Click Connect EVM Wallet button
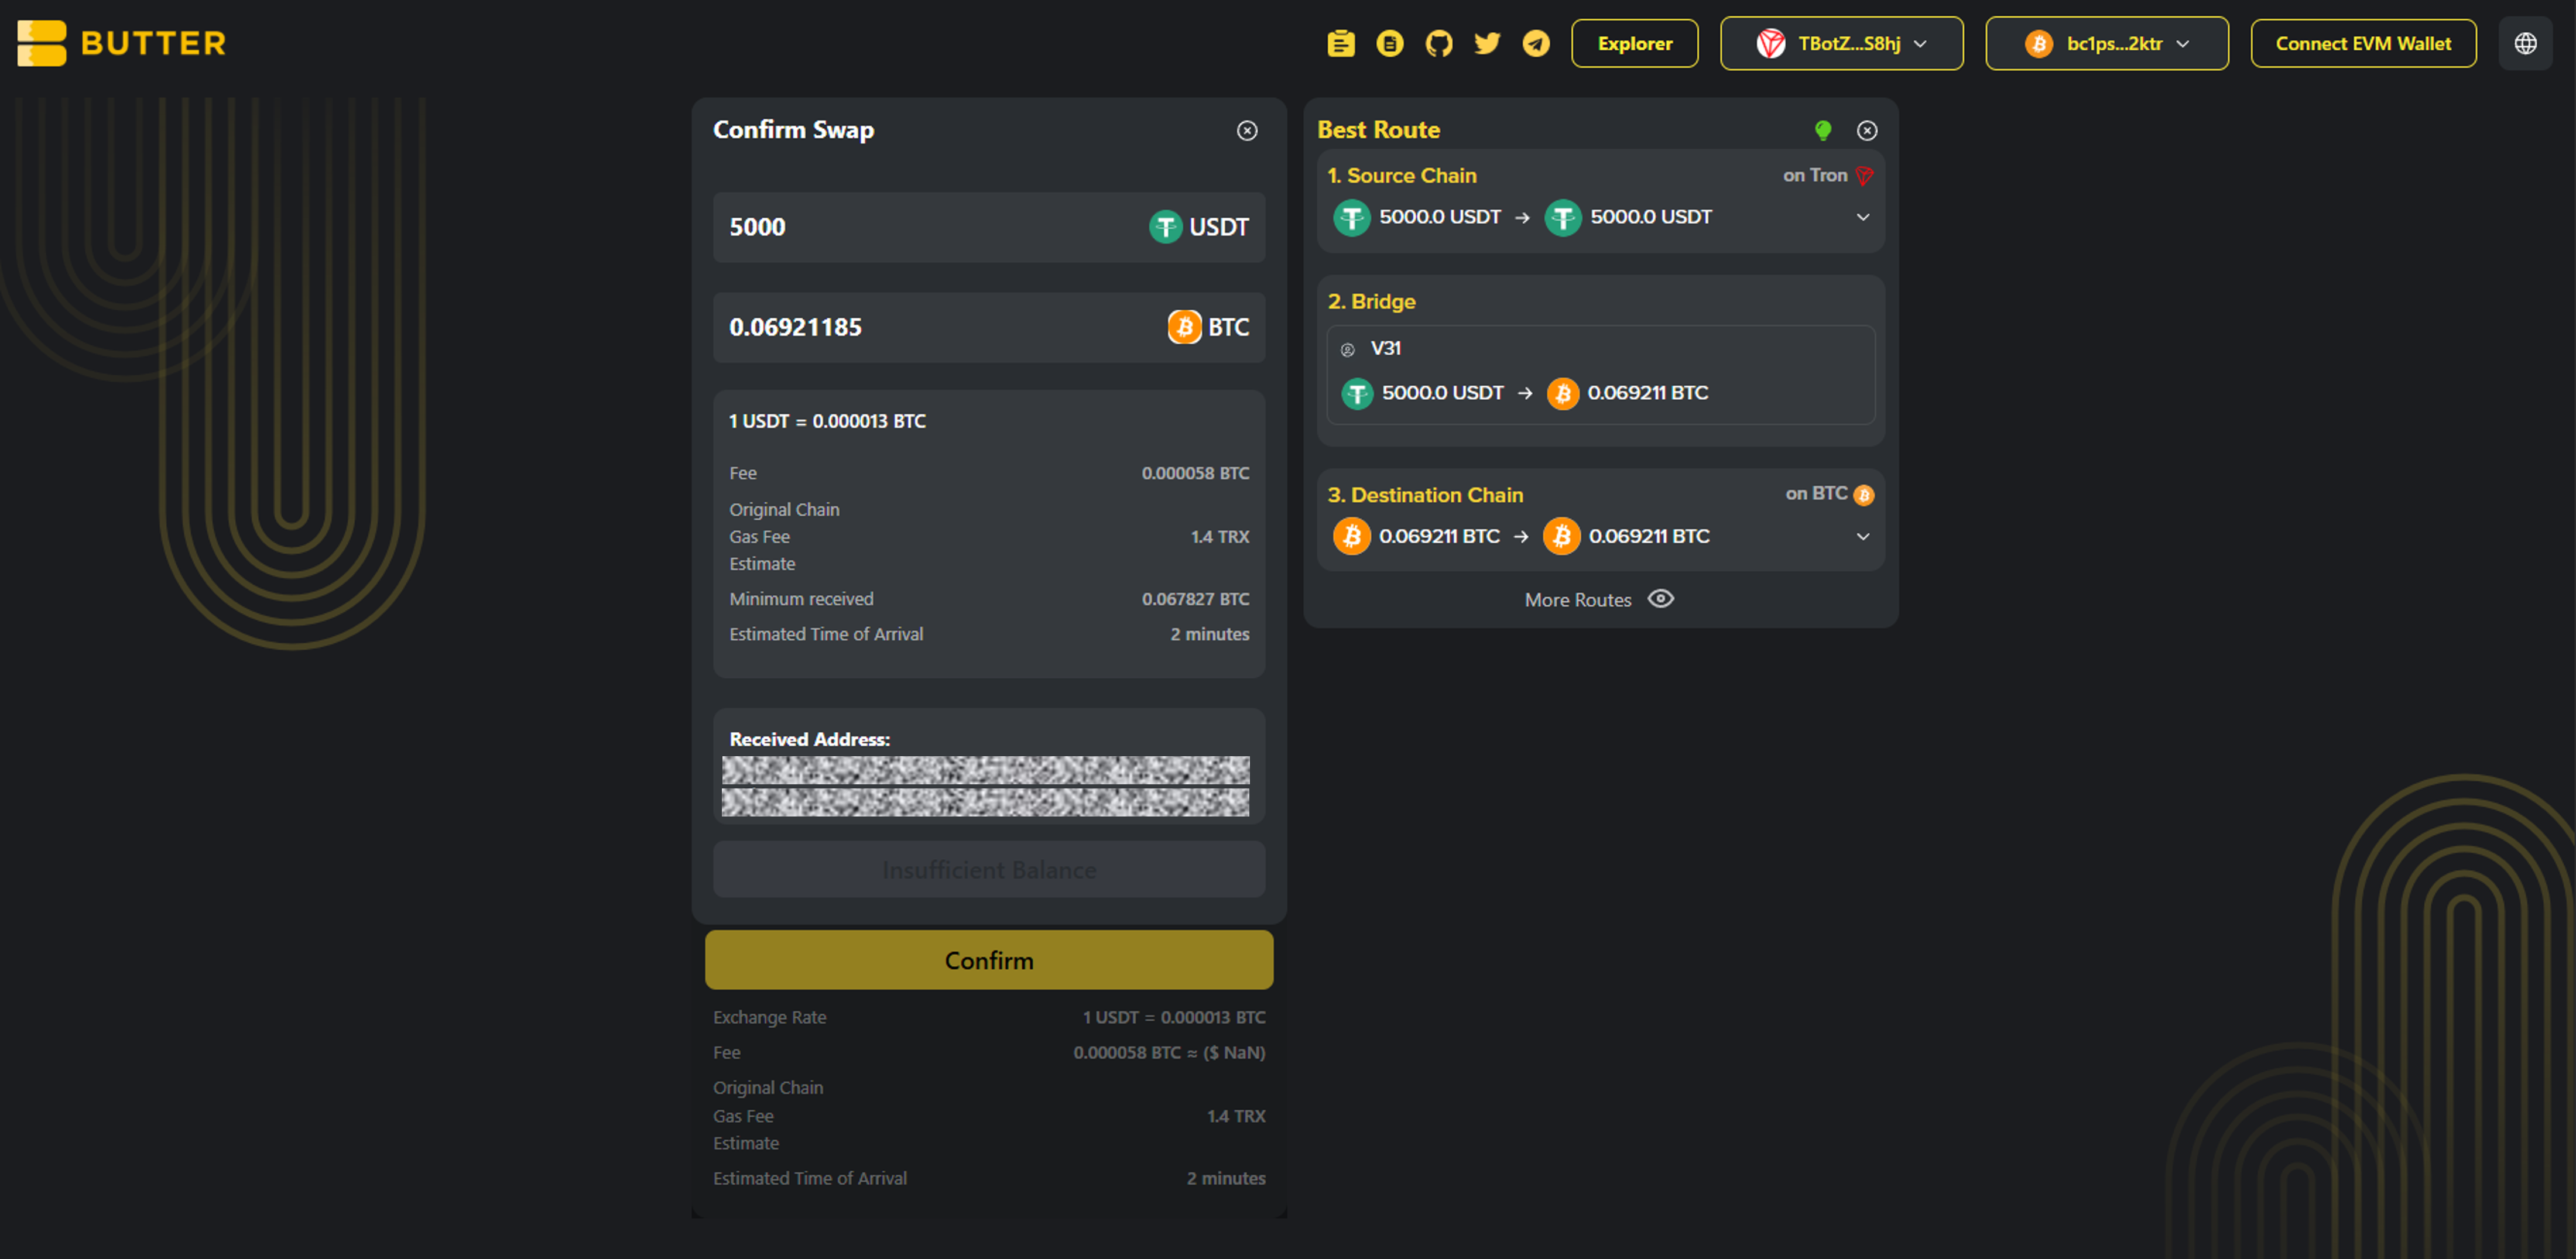The width and height of the screenshot is (2576, 1259). (x=2363, y=43)
